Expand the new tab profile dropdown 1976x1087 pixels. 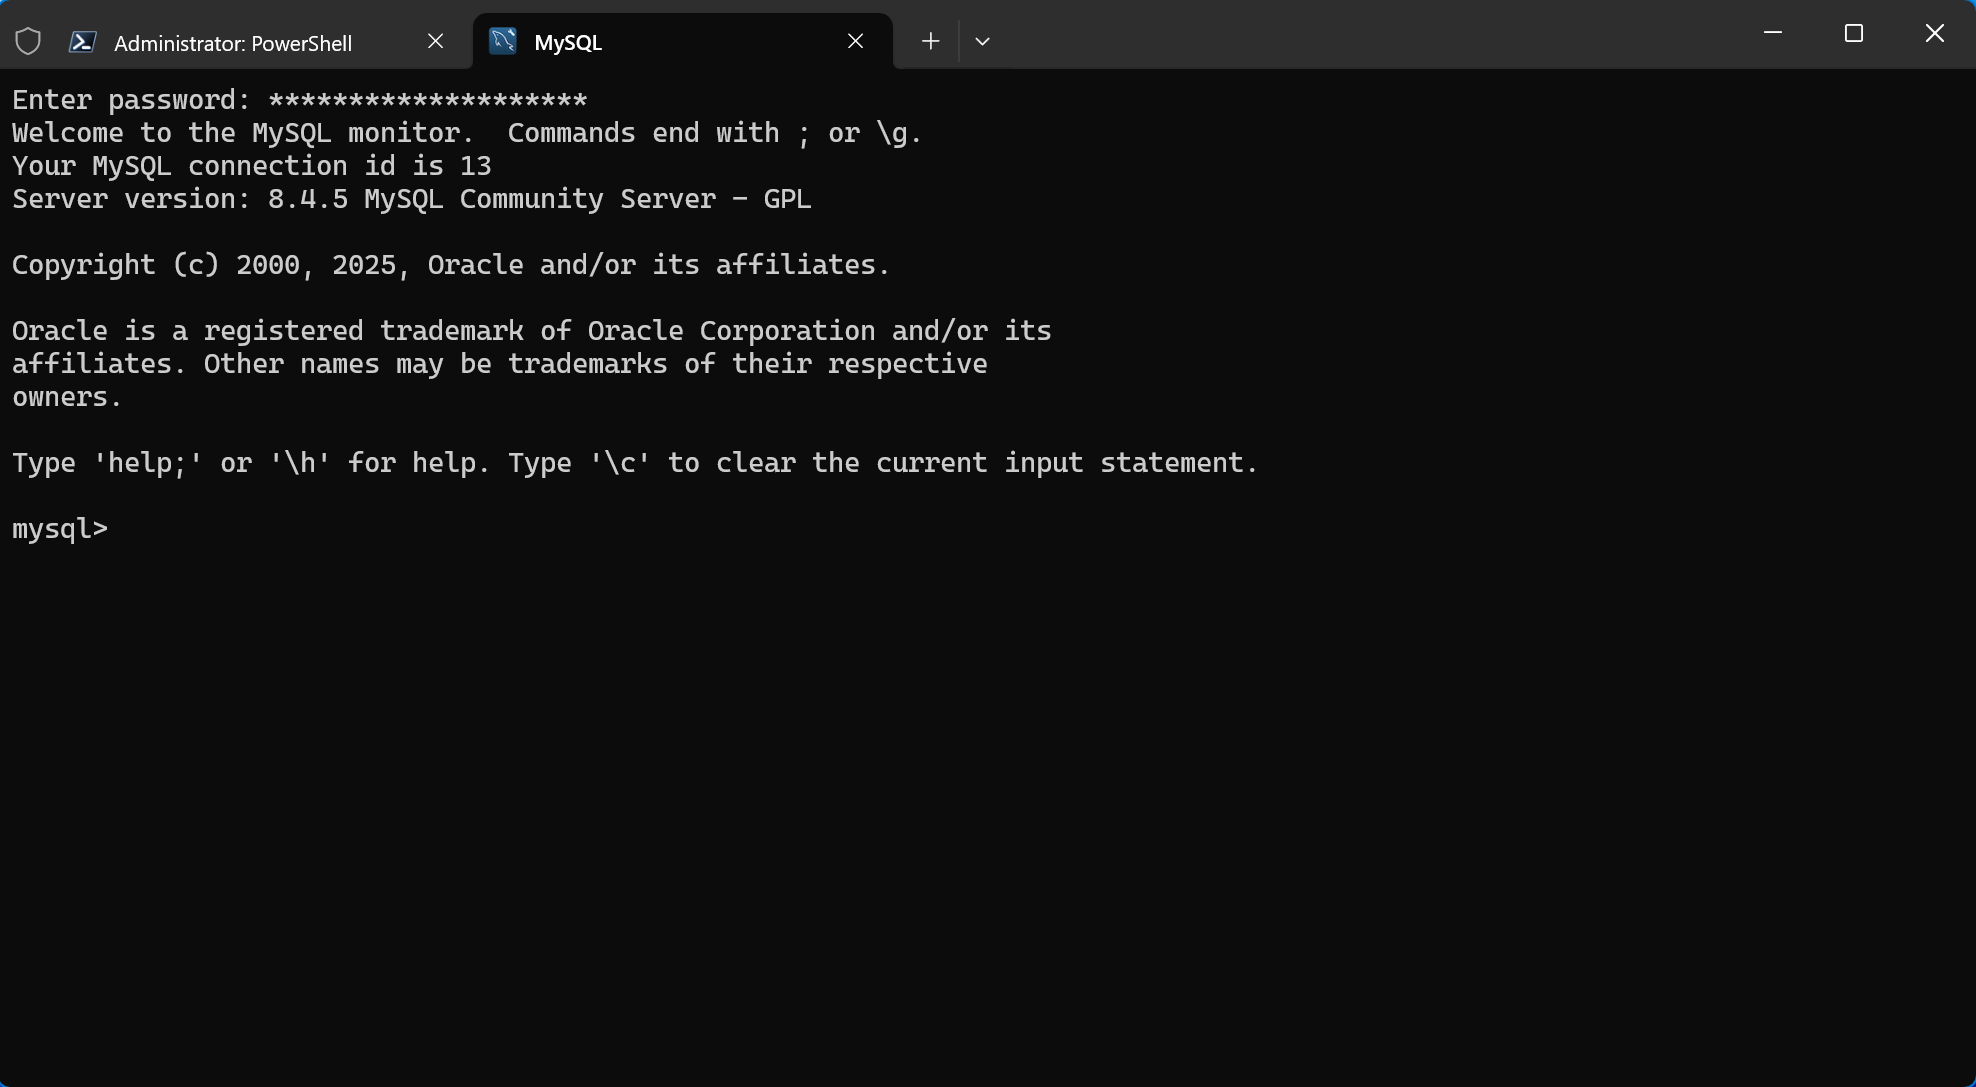pyautogui.click(x=982, y=41)
